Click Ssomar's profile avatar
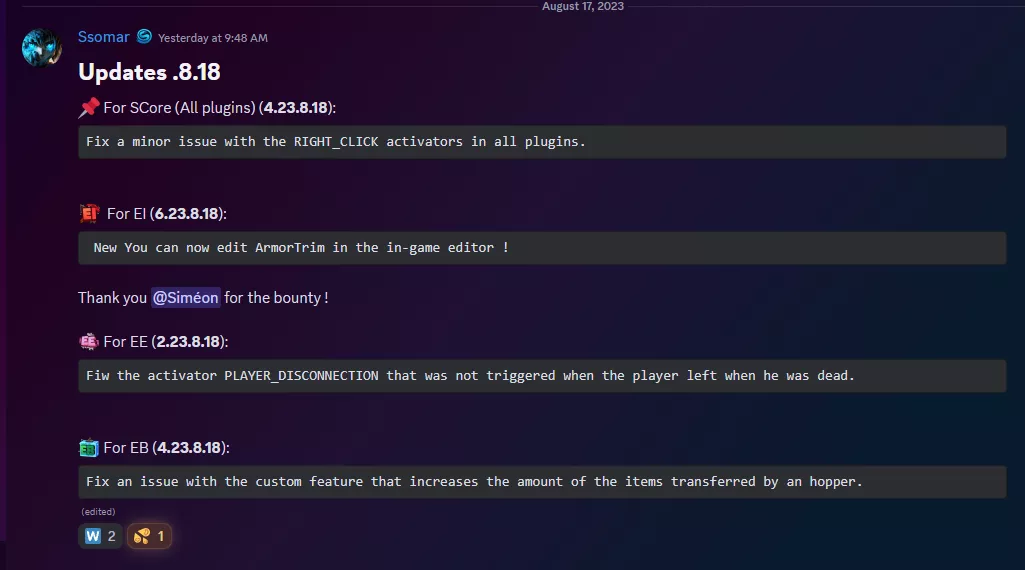 click(42, 47)
